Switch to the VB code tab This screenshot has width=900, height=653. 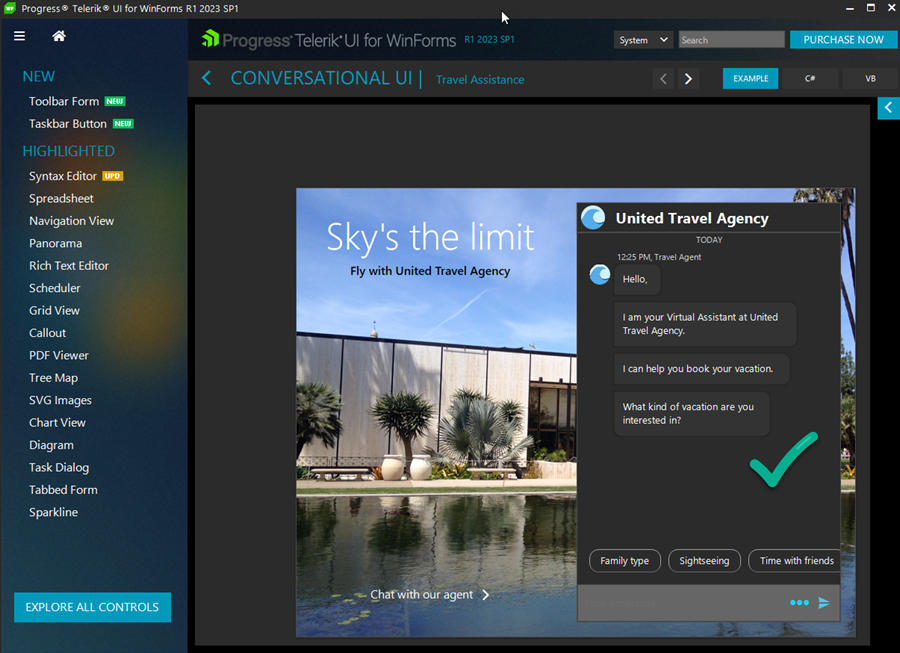click(870, 79)
